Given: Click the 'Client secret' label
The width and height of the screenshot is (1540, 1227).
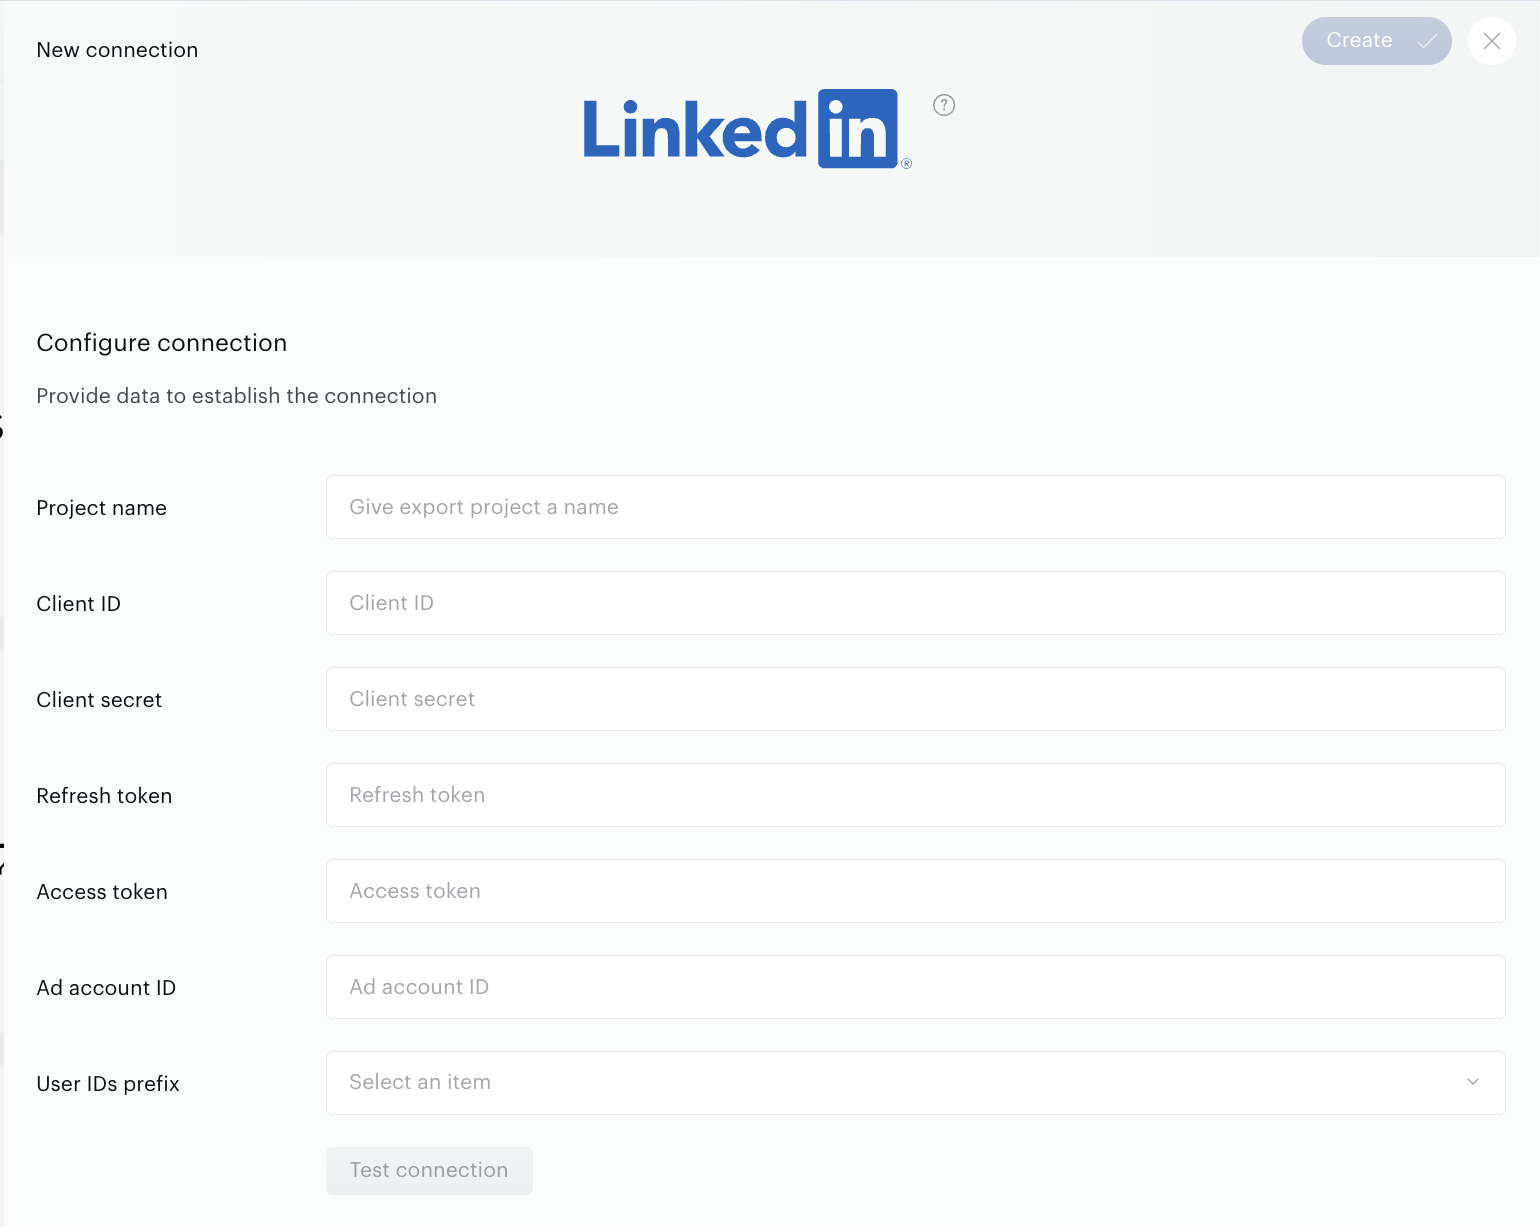Looking at the screenshot, I should 99,700.
